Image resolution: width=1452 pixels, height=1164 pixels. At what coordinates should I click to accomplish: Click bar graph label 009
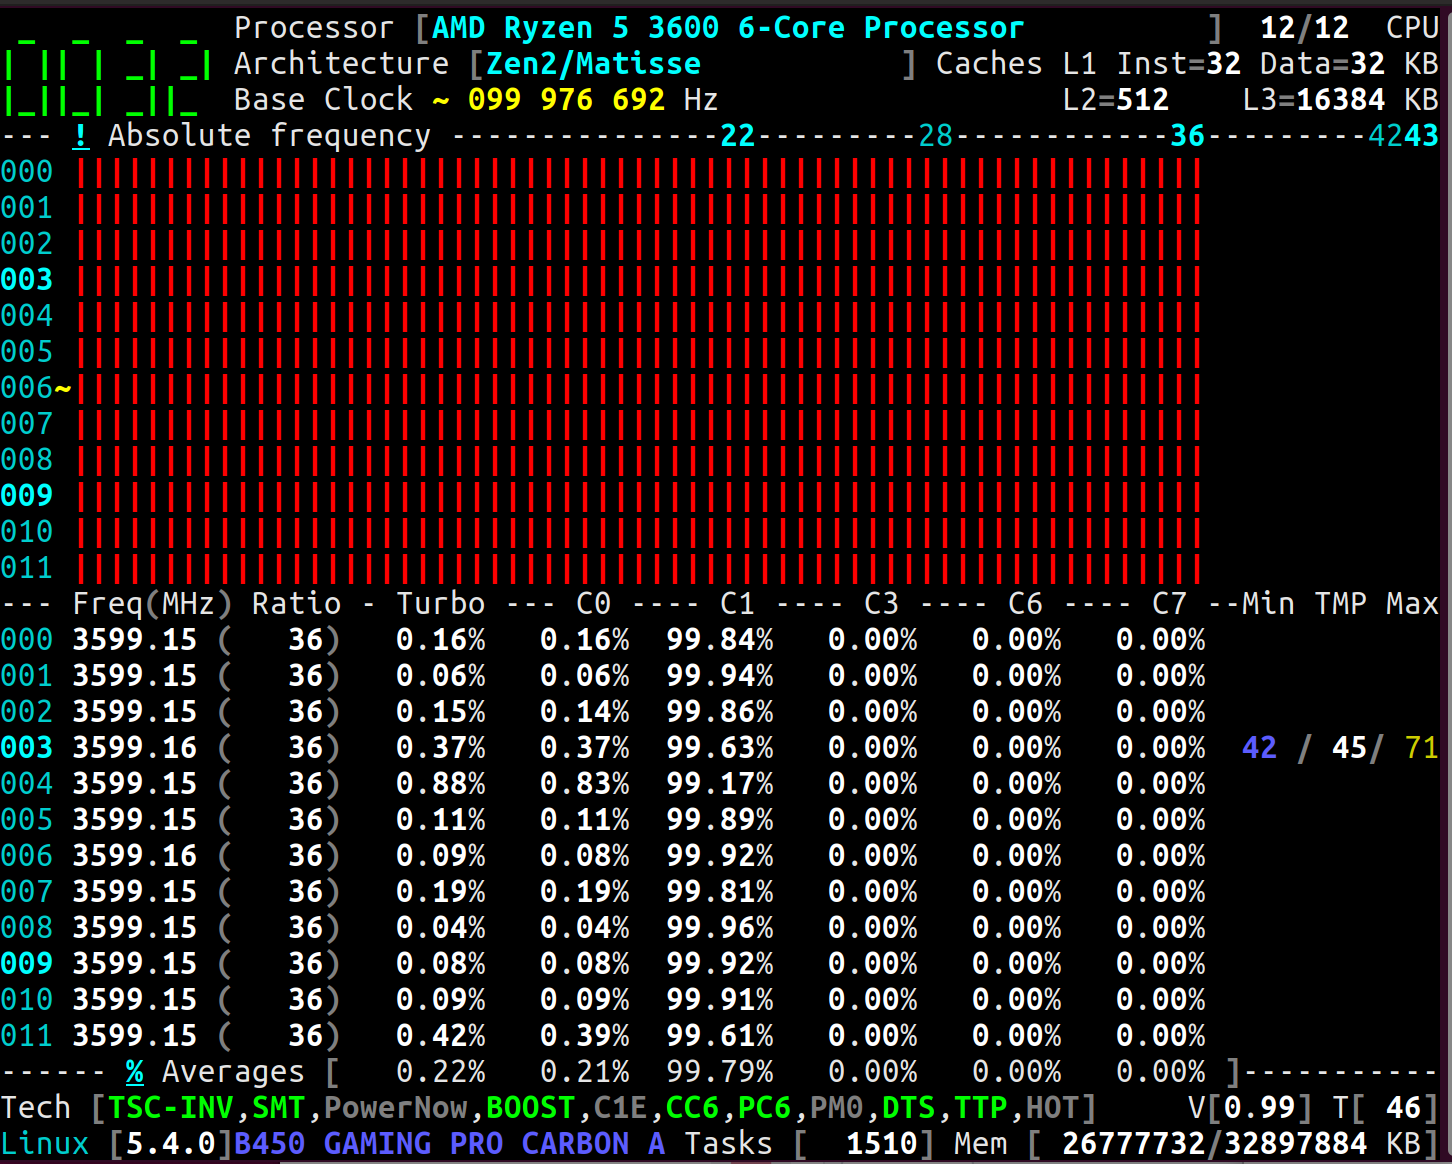pos(27,496)
